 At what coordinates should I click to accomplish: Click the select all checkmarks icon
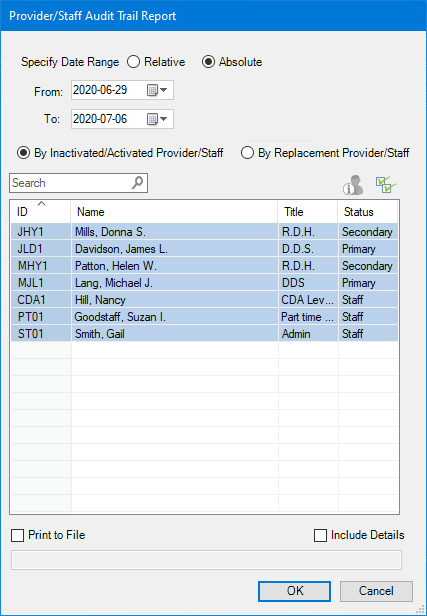pos(386,184)
